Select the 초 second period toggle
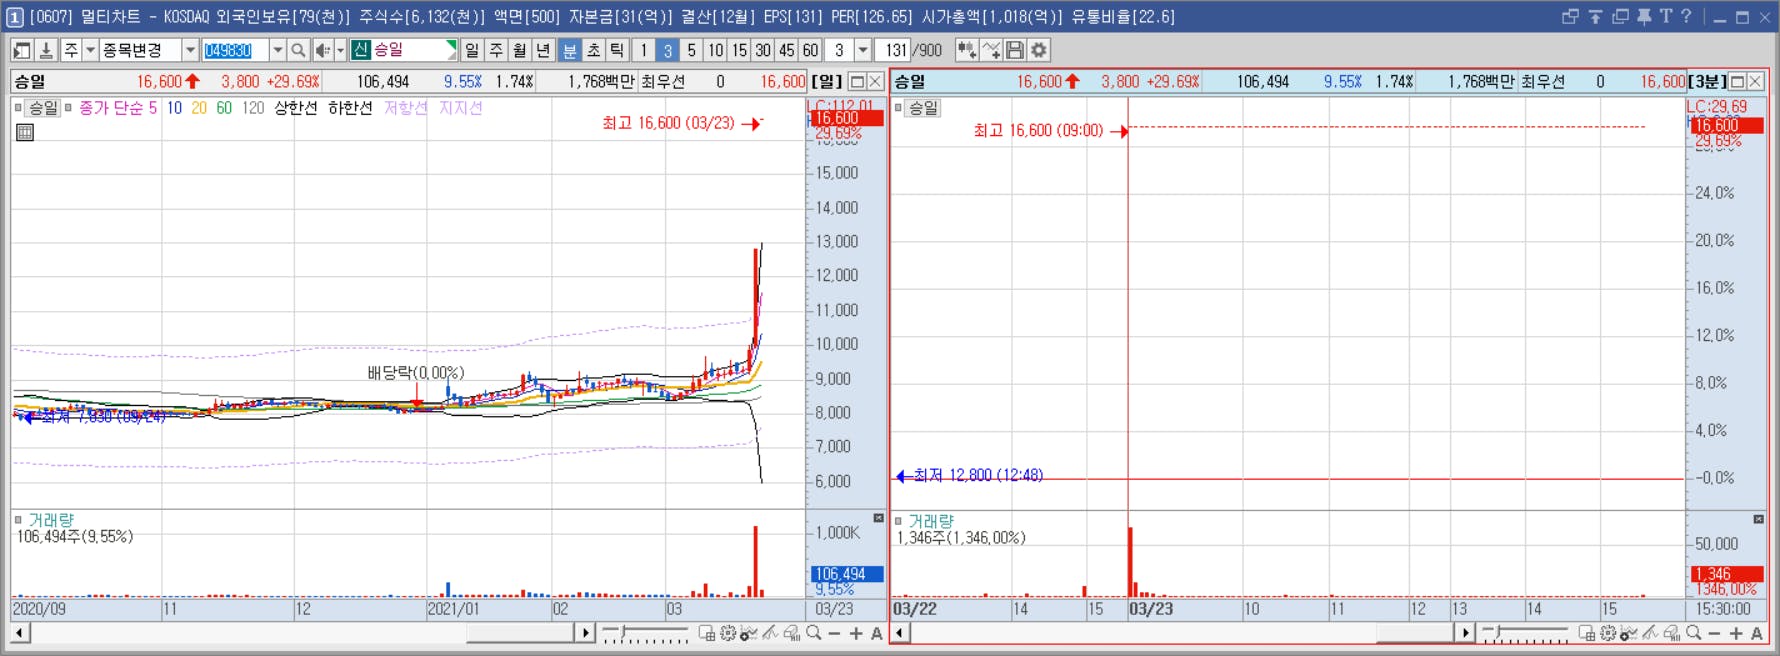This screenshot has width=1780, height=656. click(x=594, y=50)
